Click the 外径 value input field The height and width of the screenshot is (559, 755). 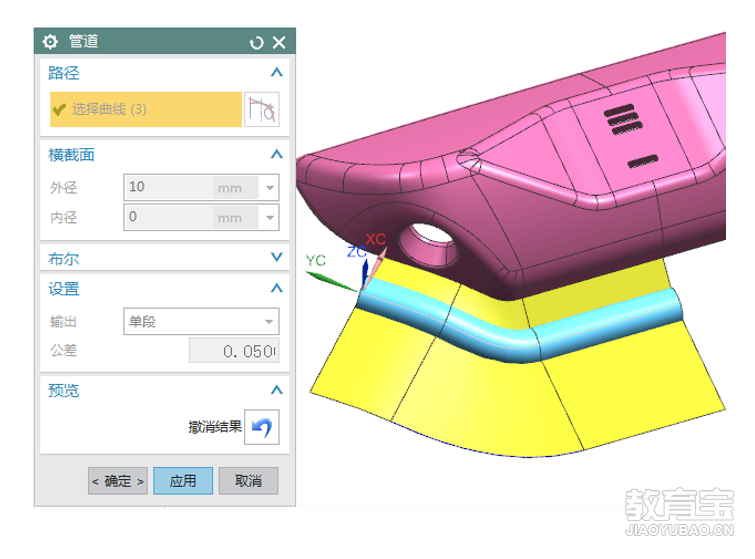click(169, 187)
